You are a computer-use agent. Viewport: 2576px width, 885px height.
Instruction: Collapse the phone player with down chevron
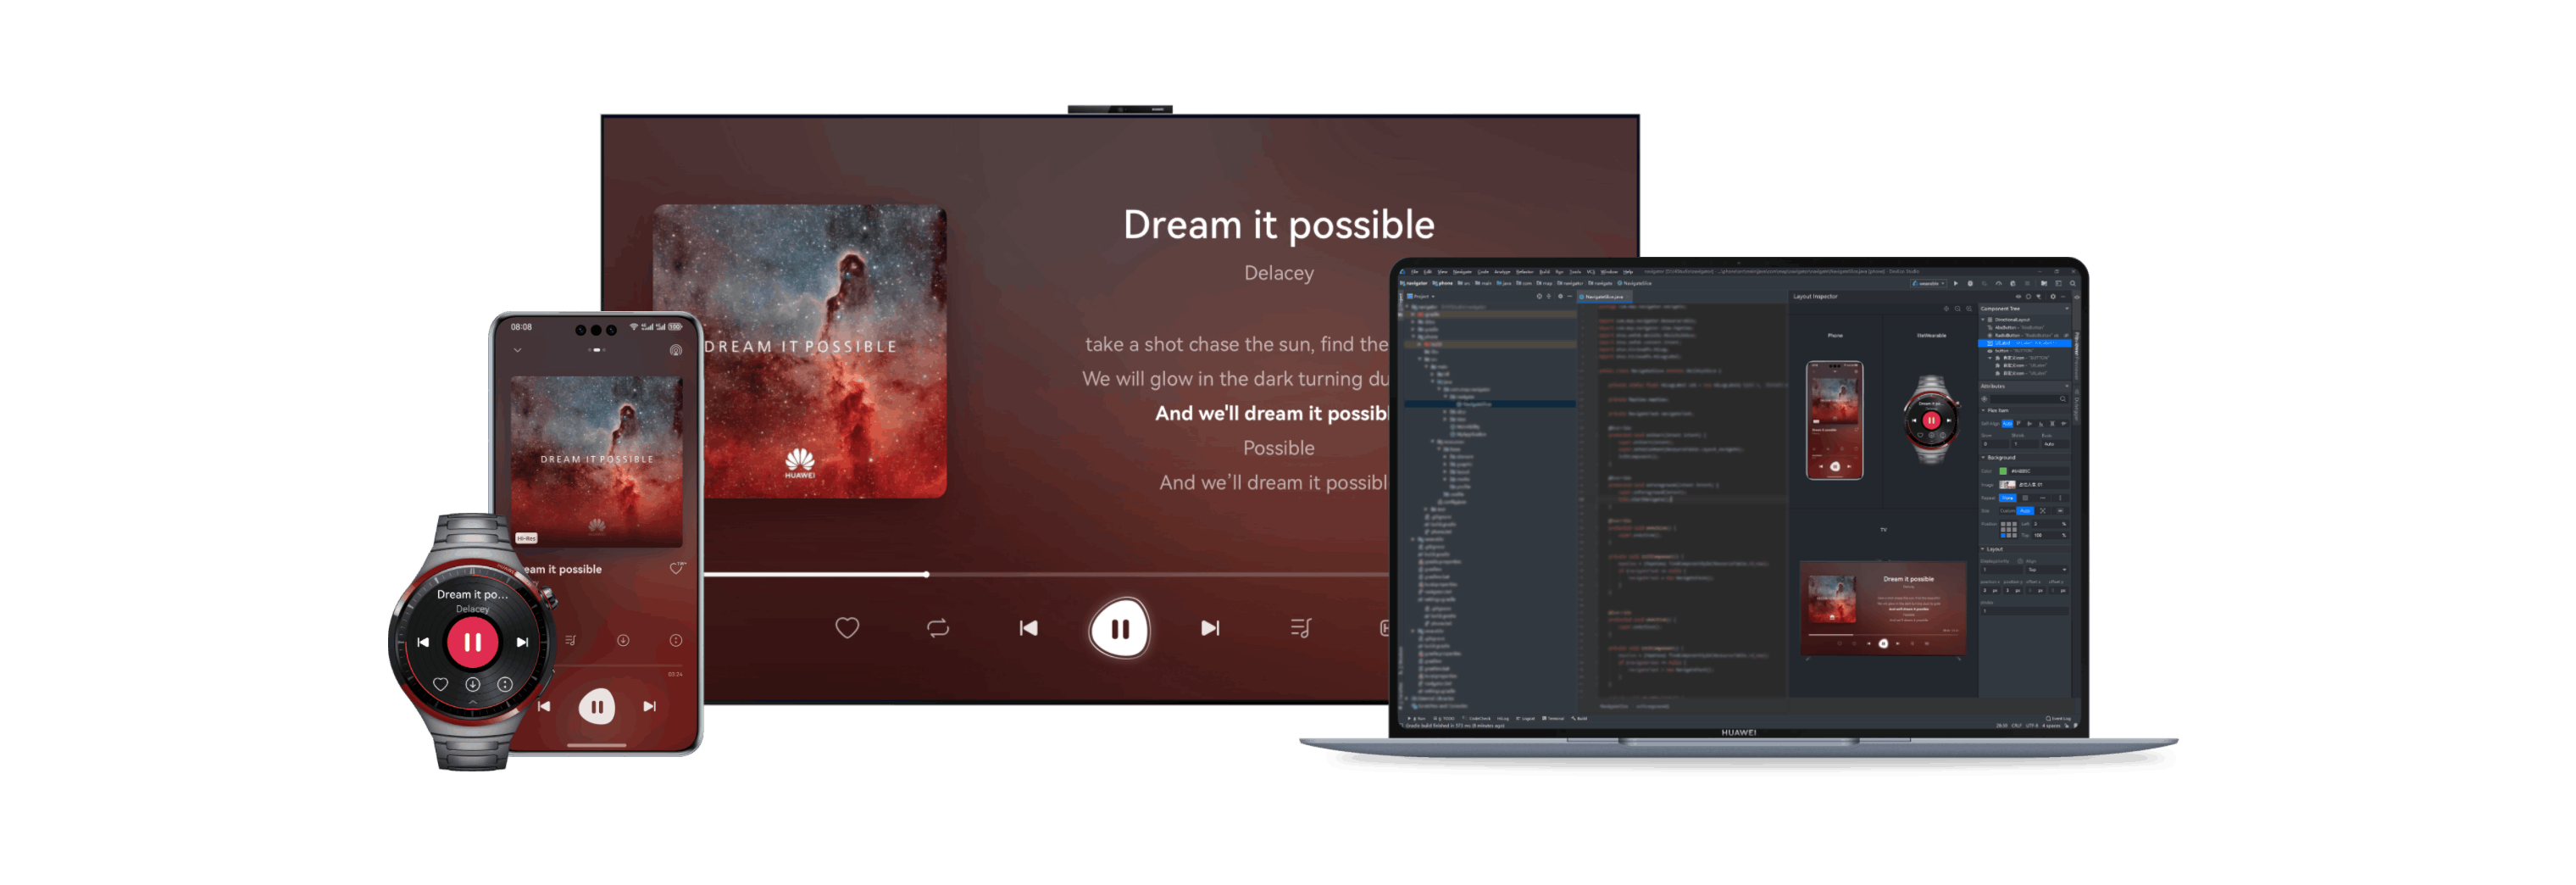coord(517,350)
